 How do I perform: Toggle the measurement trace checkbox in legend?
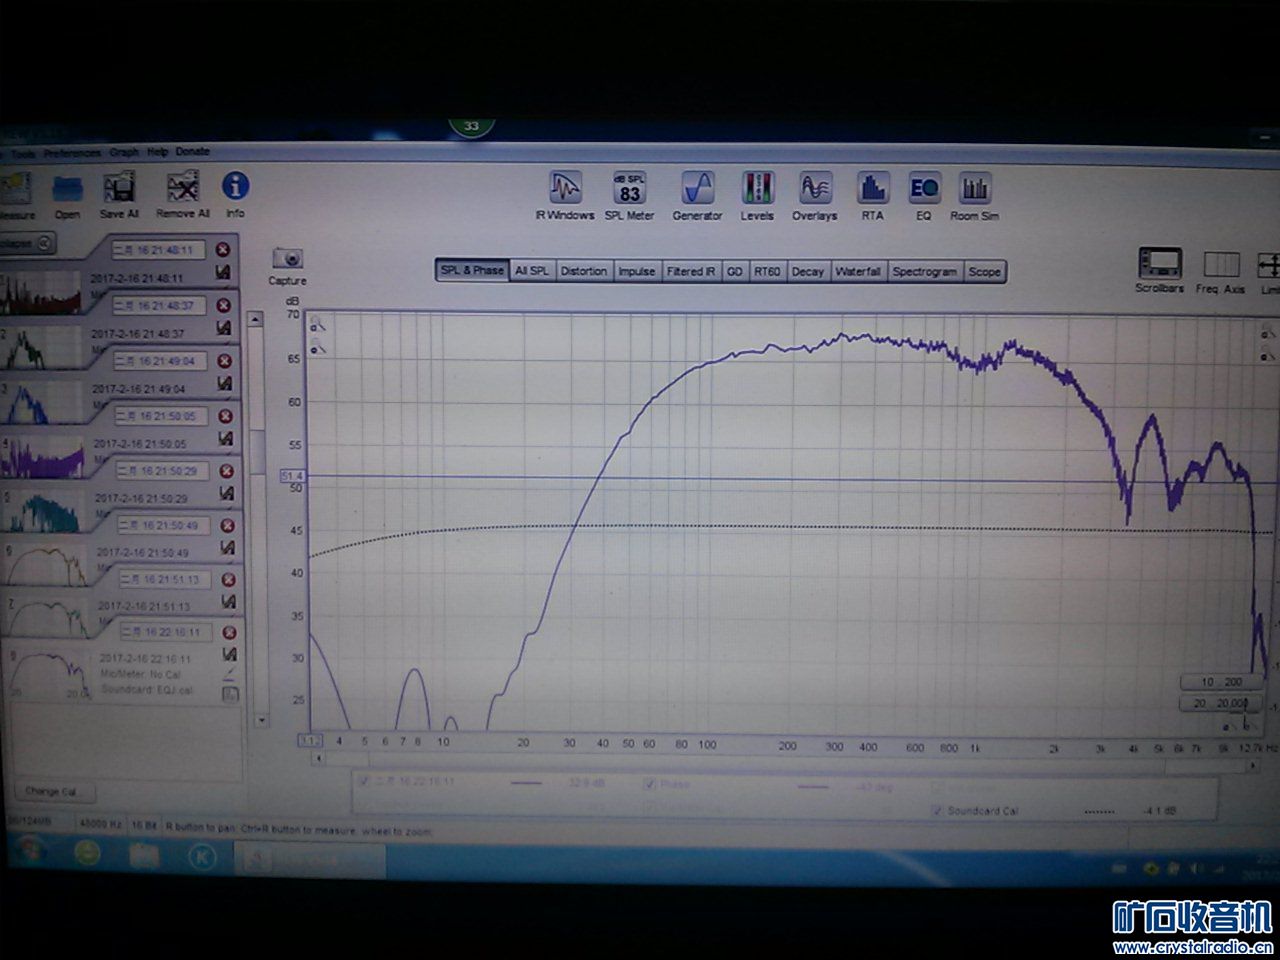[364, 782]
